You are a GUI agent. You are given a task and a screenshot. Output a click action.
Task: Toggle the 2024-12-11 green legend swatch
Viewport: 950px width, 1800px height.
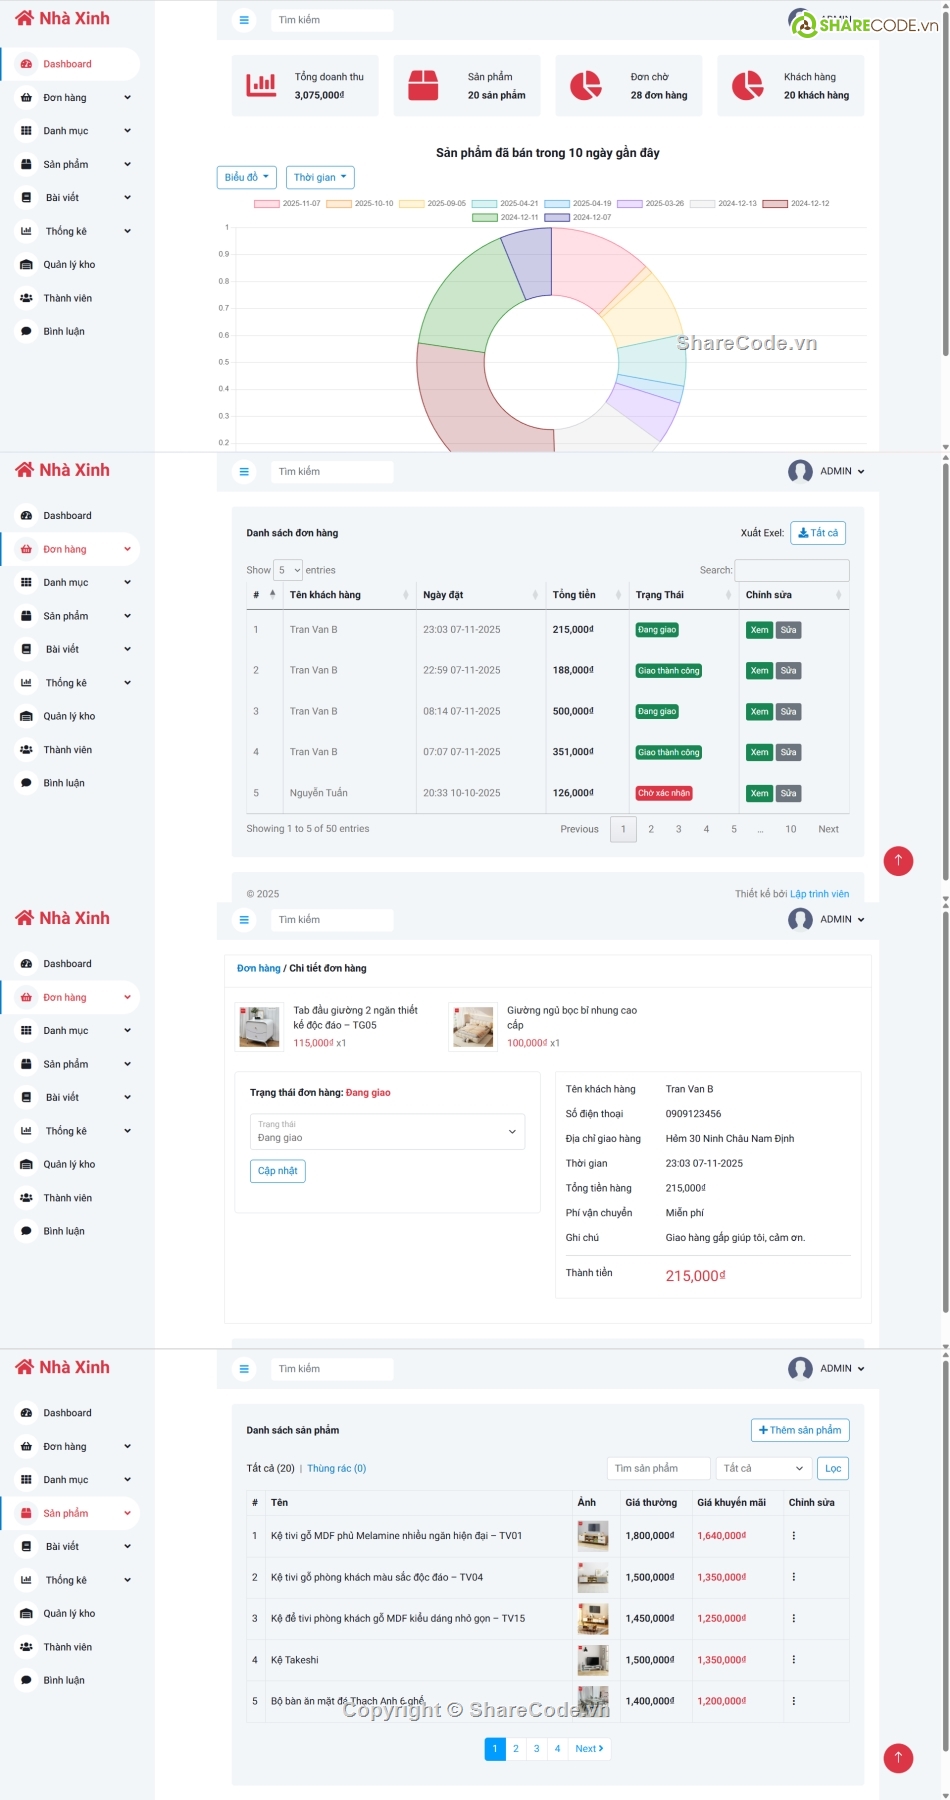point(485,218)
